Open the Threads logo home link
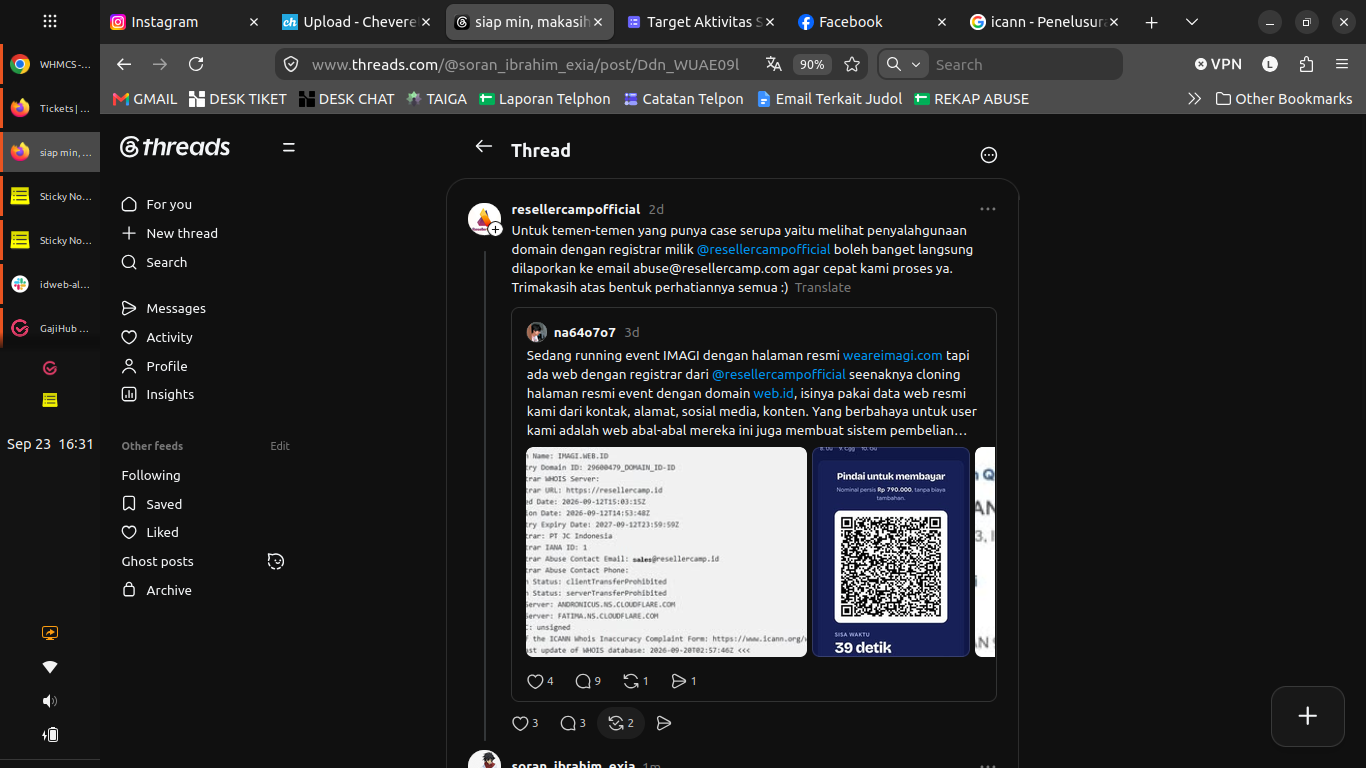The image size is (1366, 768). click(175, 147)
